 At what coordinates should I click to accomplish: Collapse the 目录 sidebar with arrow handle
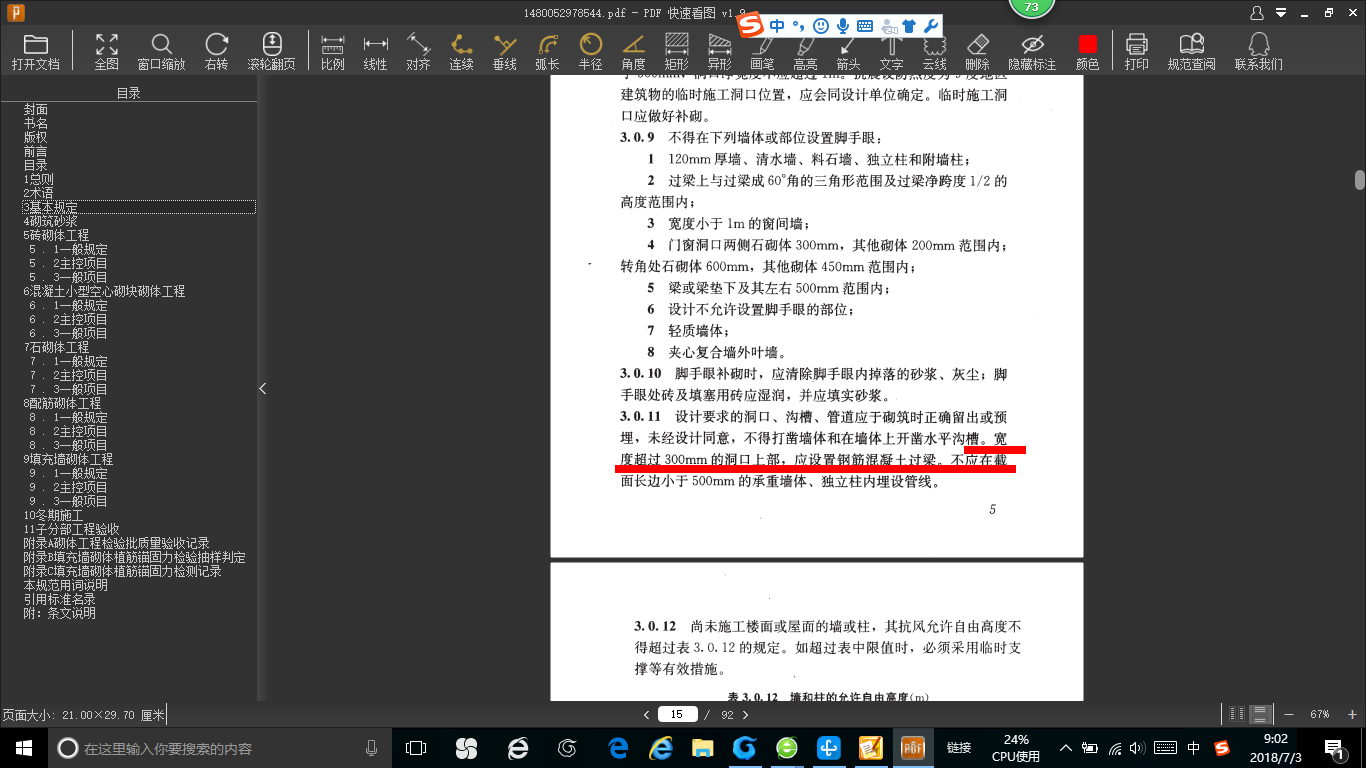coord(263,388)
